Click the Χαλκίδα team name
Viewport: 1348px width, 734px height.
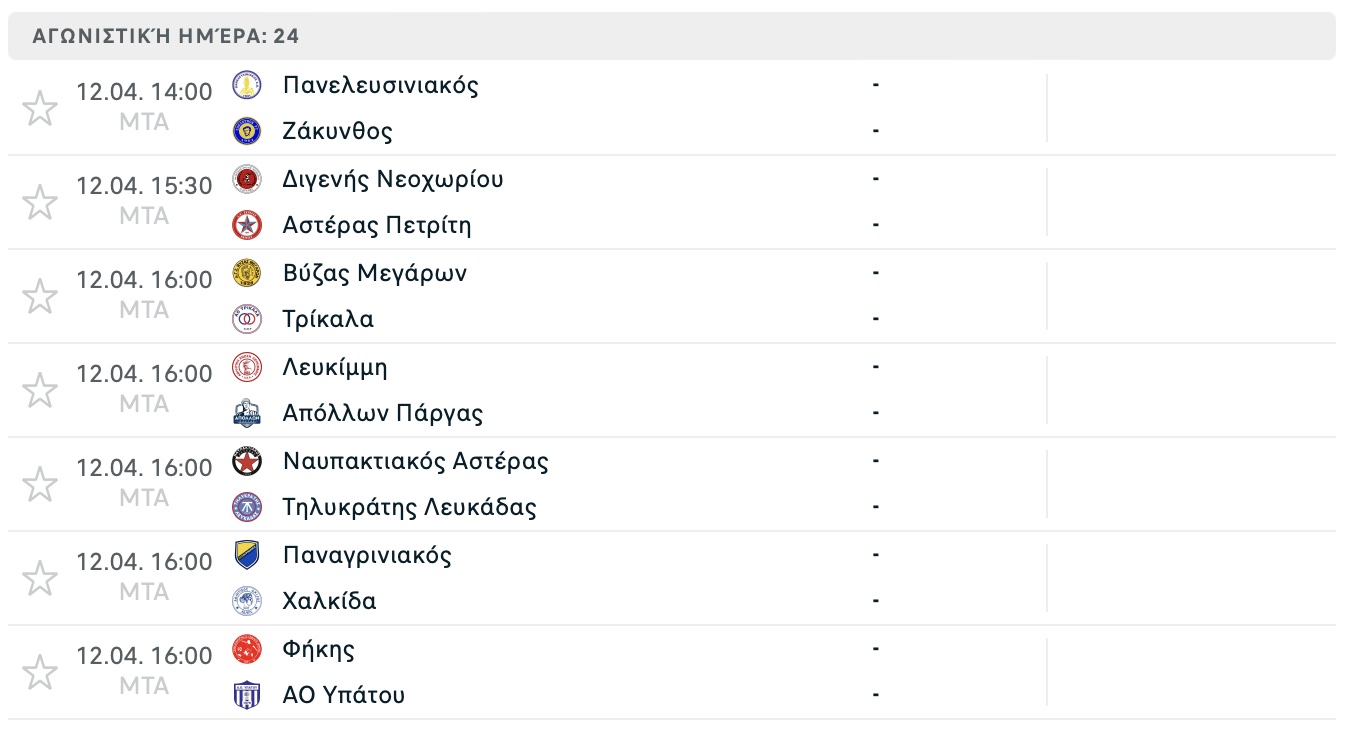(x=330, y=601)
